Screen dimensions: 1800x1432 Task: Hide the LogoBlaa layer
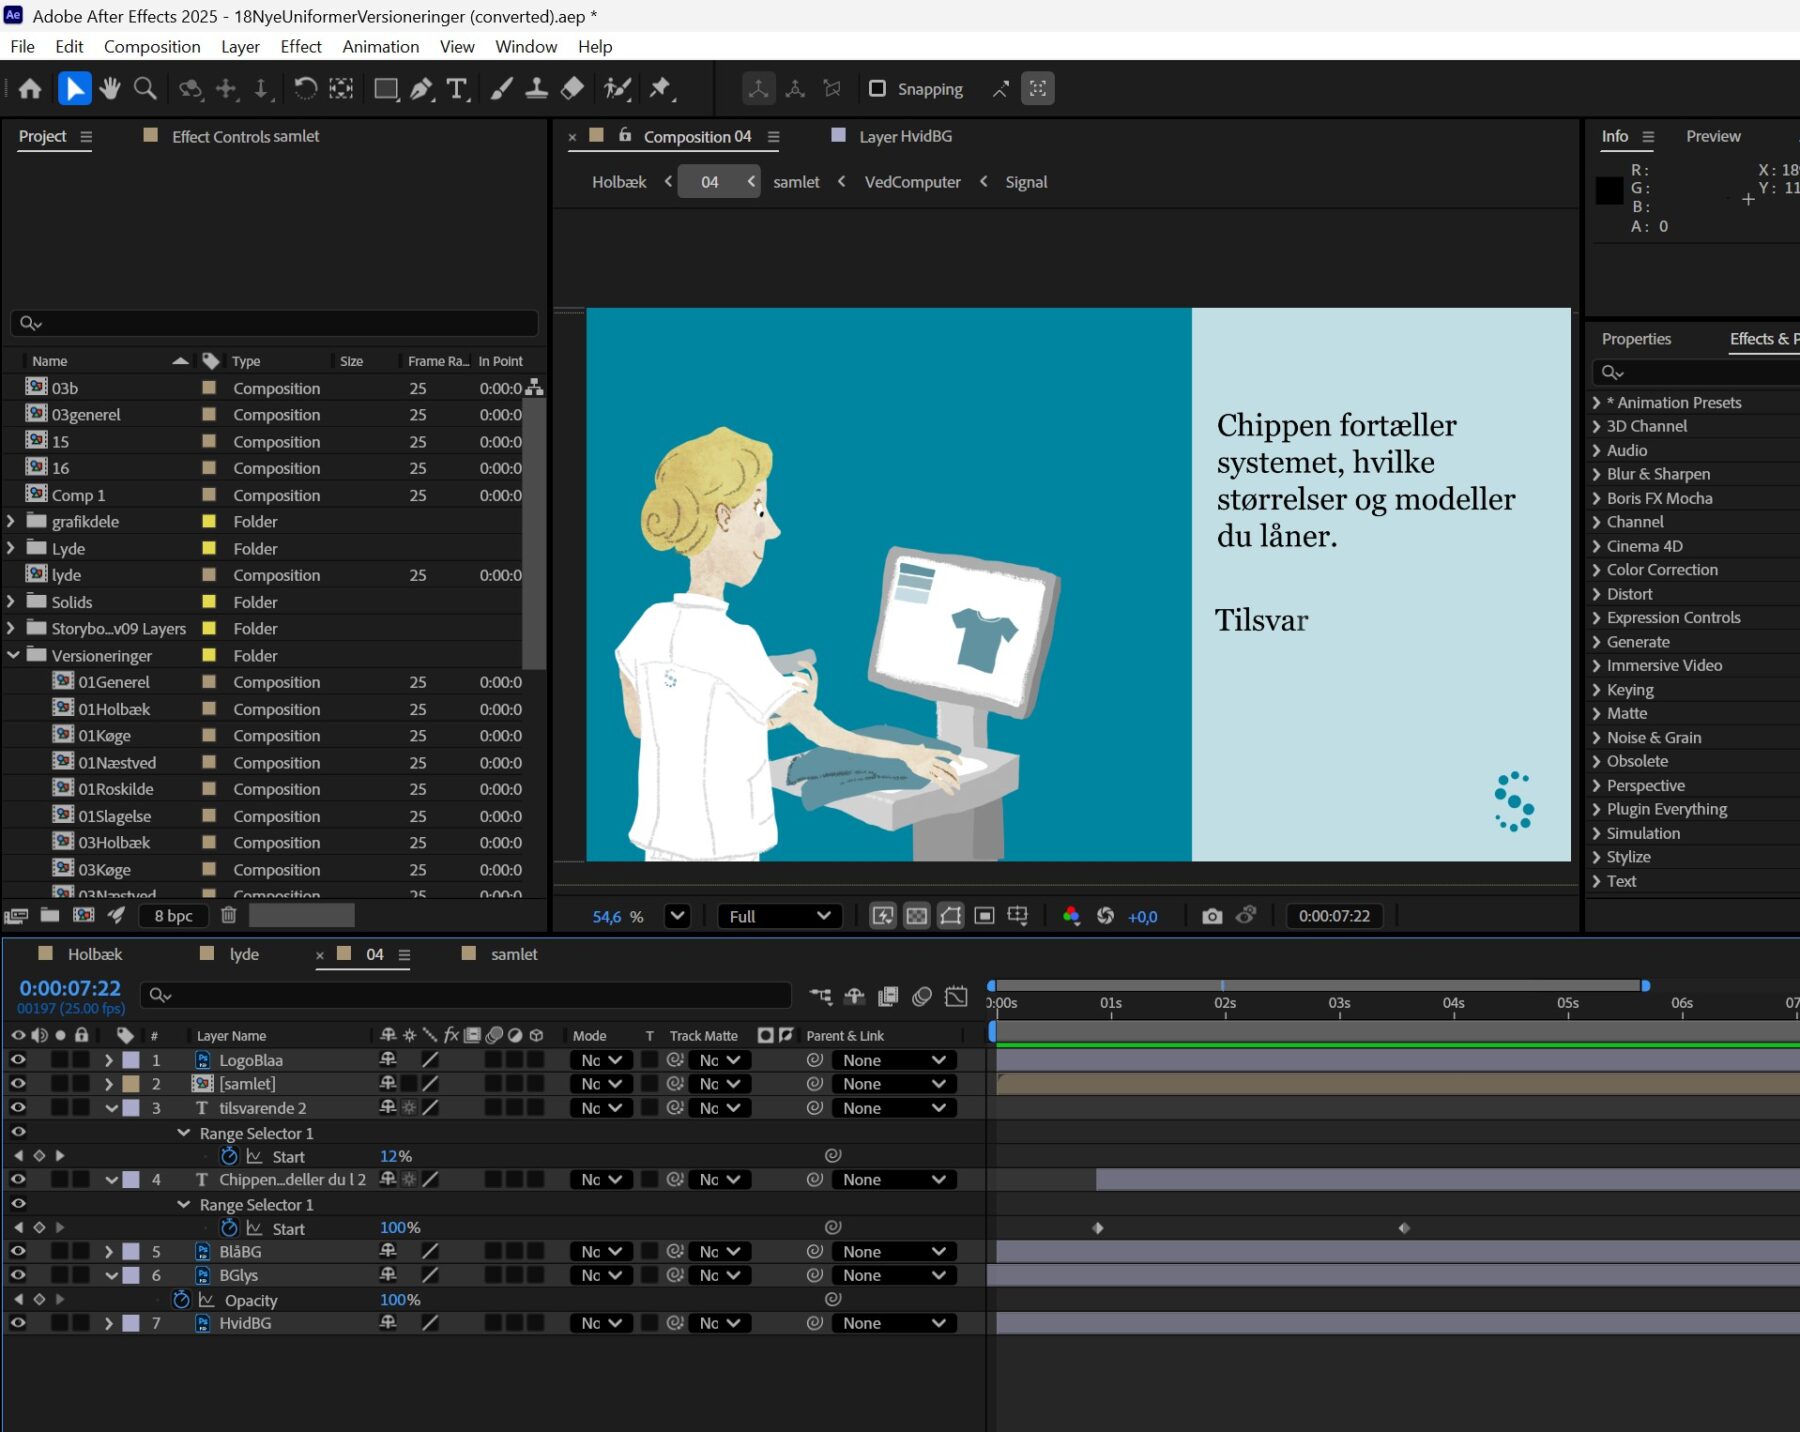click(18, 1060)
